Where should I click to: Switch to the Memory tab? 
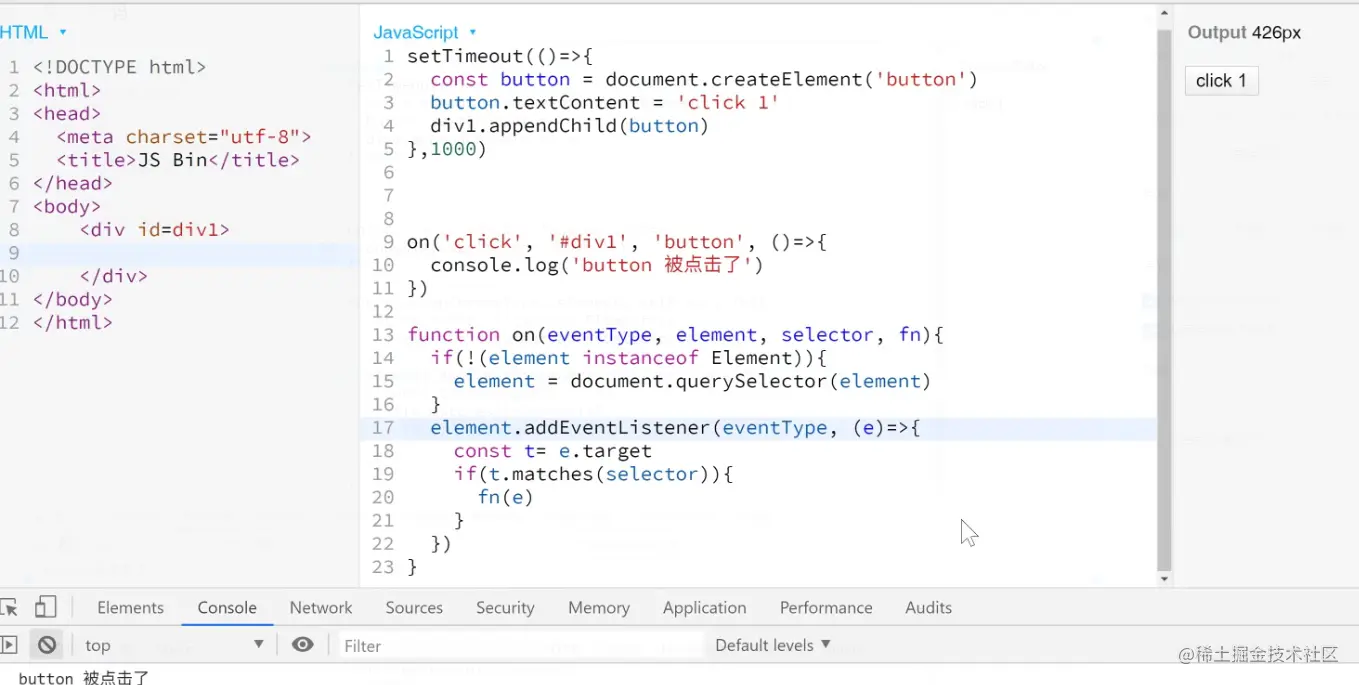[599, 607]
